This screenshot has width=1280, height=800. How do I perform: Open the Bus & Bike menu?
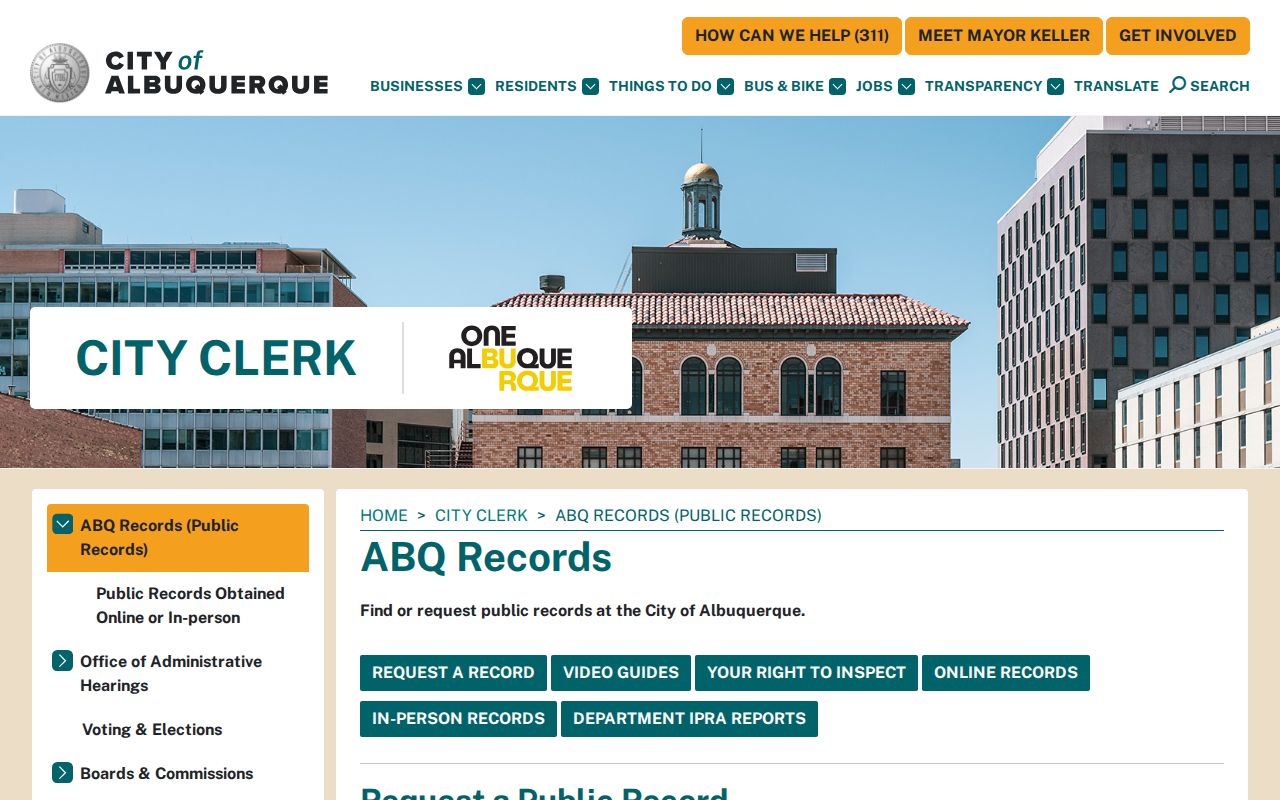[784, 86]
